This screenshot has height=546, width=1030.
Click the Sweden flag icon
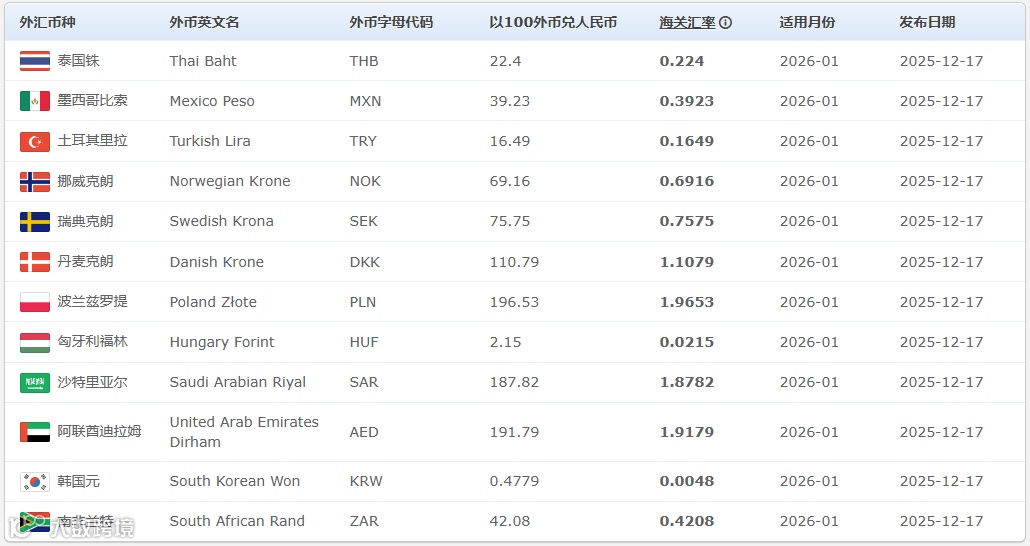[35, 221]
